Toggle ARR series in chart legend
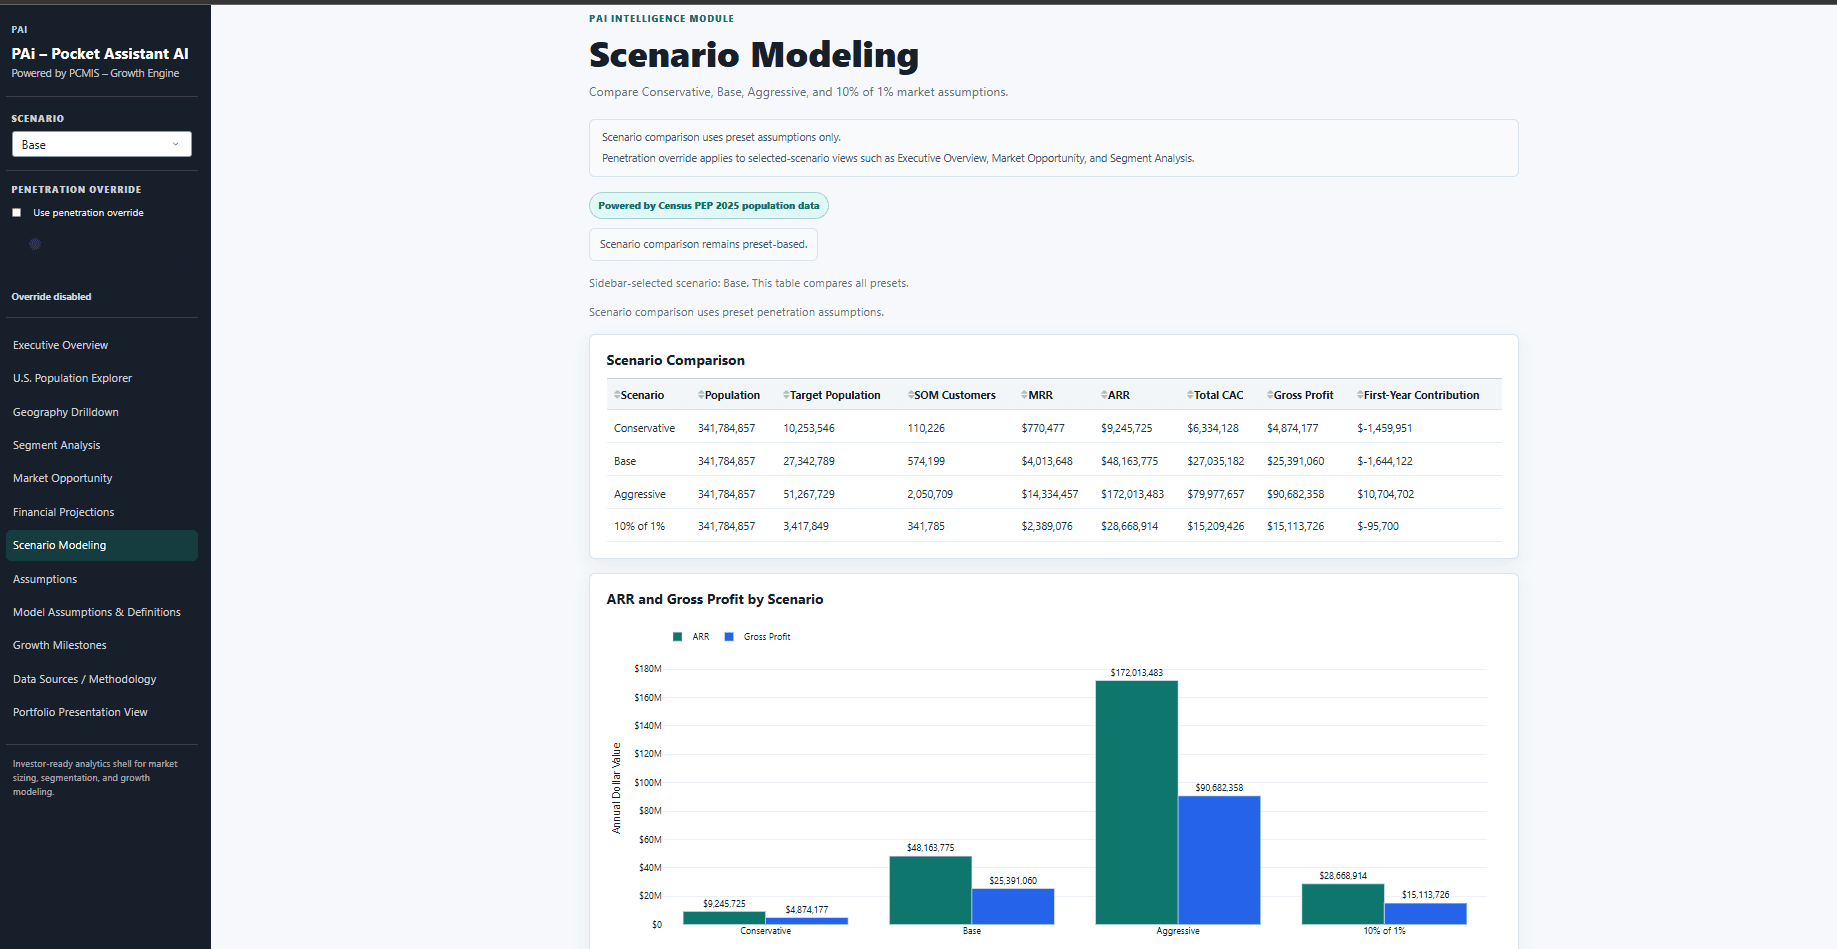1837x949 pixels. [x=691, y=637]
